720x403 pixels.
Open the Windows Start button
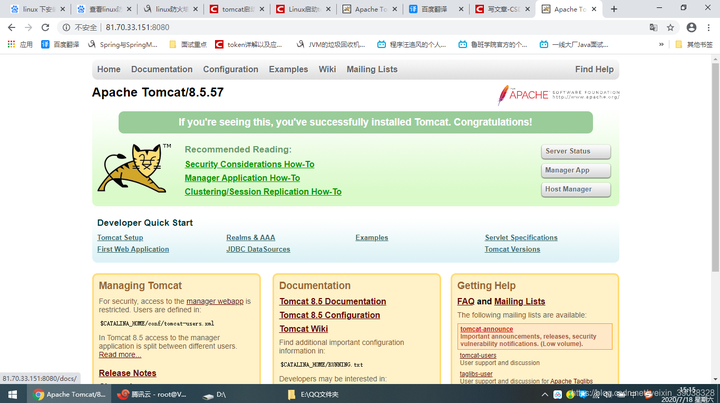13,394
